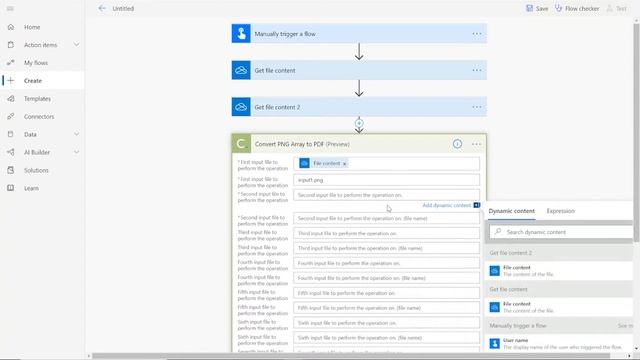Click the Sixth input file field

point(386,323)
